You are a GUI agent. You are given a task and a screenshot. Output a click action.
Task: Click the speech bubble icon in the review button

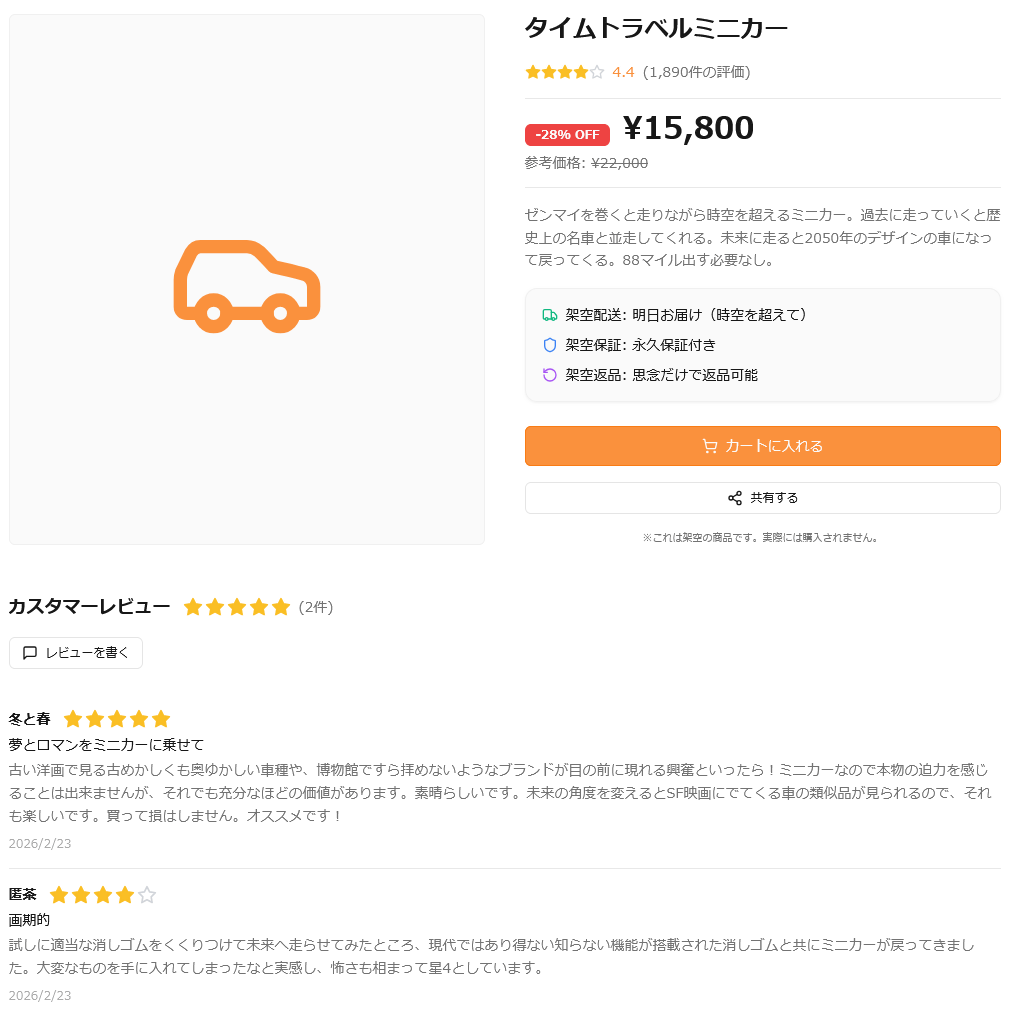point(30,653)
